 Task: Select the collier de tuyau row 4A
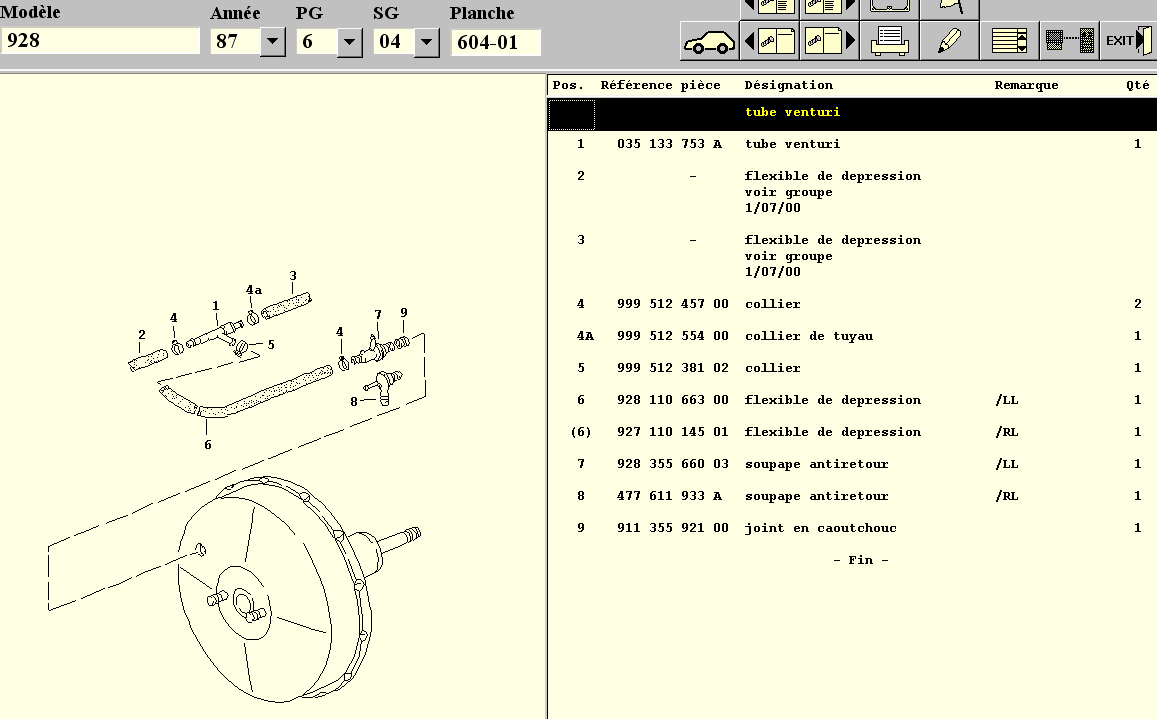point(852,336)
